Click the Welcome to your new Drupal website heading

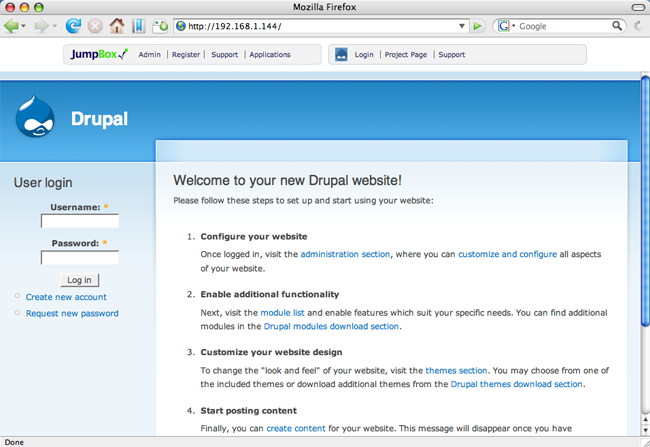[x=287, y=180]
